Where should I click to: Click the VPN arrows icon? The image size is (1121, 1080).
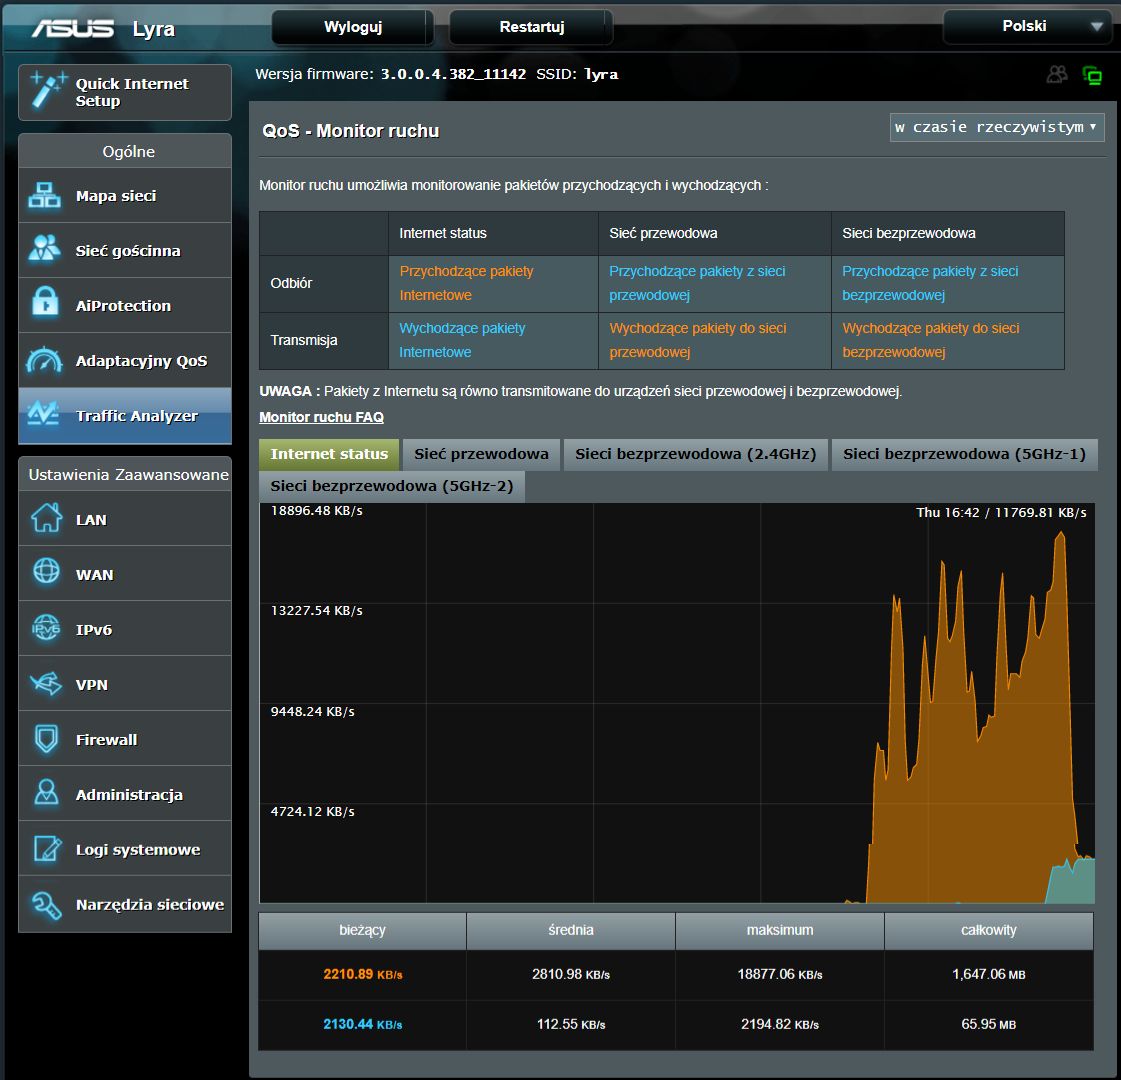46,683
